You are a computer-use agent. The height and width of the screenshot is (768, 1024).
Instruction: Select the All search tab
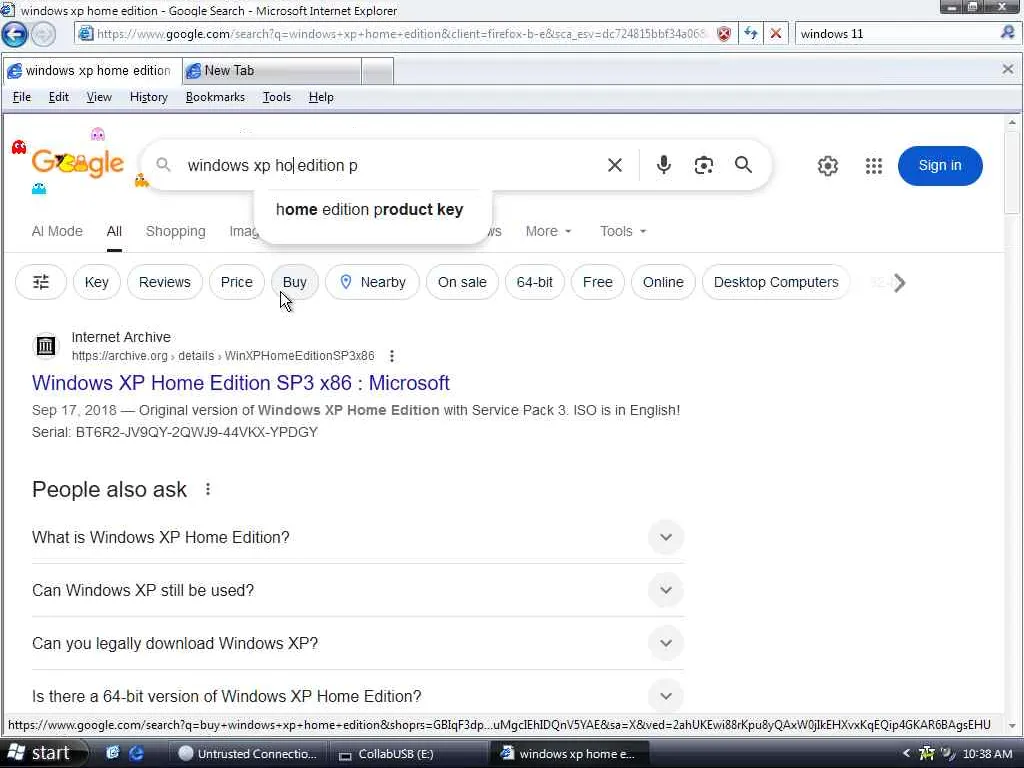point(114,231)
